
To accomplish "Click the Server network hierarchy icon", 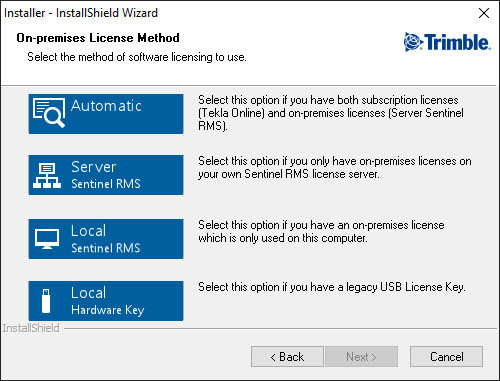I will 47,175.
